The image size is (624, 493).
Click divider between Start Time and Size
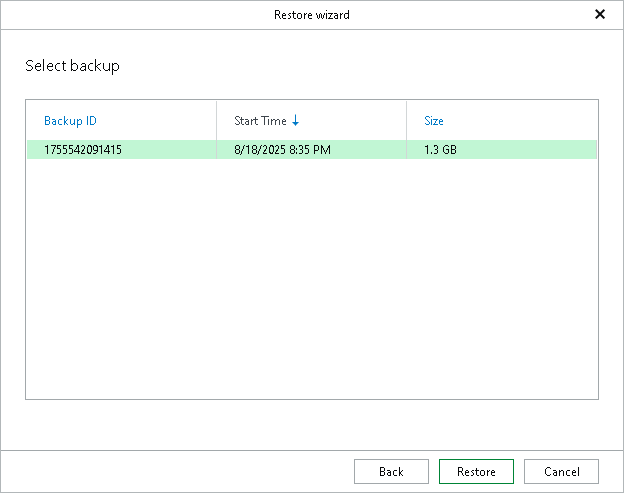(x=406, y=121)
